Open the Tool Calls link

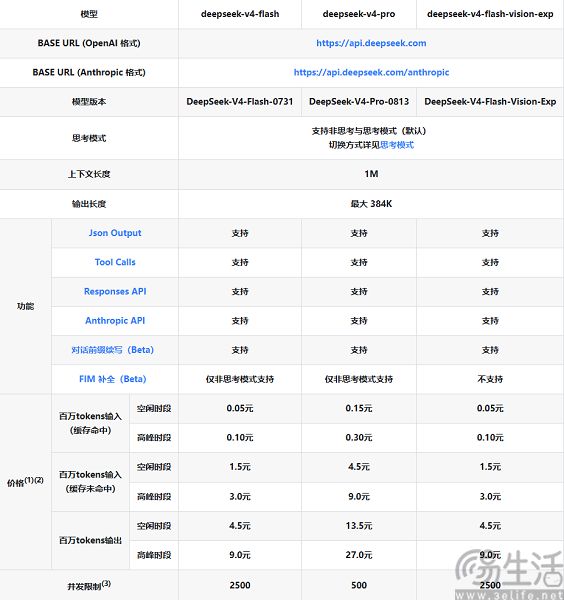pyautogui.click(x=115, y=262)
